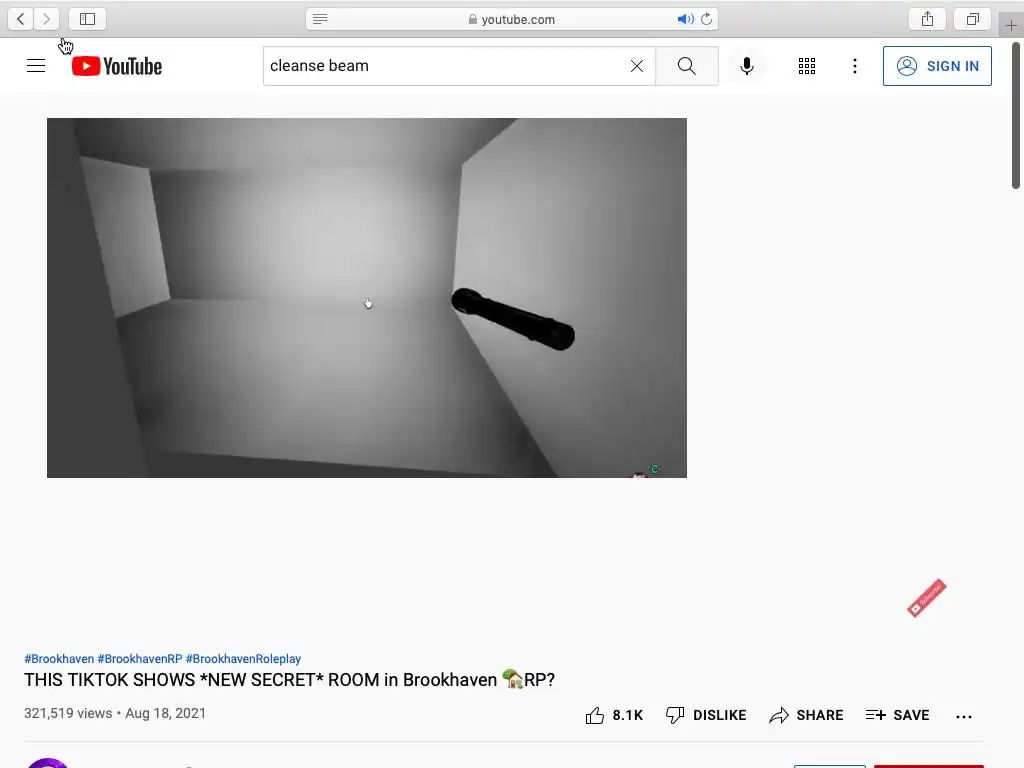Go to the YouTube home logo
This screenshot has height=768, width=1024.
click(x=117, y=66)
